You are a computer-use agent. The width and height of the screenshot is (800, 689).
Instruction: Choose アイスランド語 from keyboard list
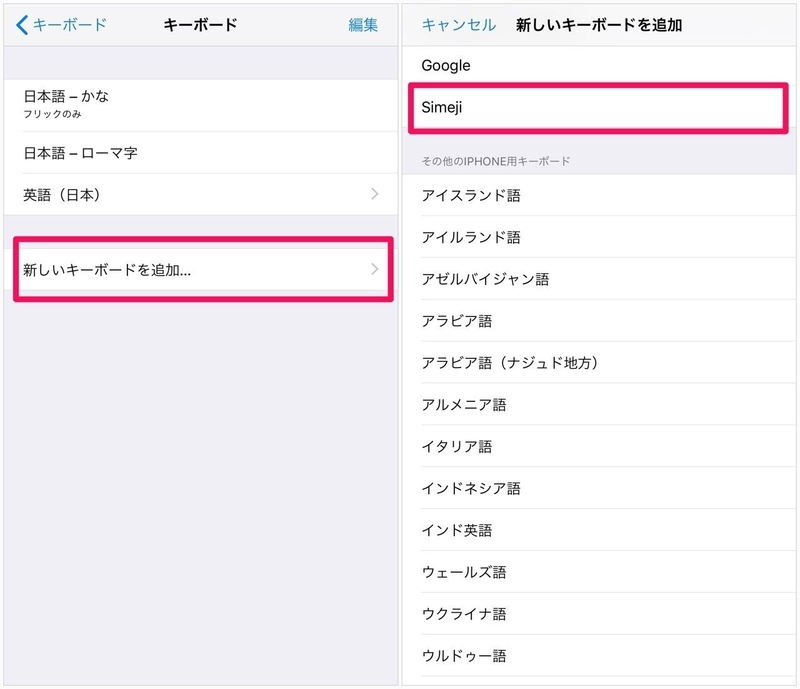[x=598, y=195]
